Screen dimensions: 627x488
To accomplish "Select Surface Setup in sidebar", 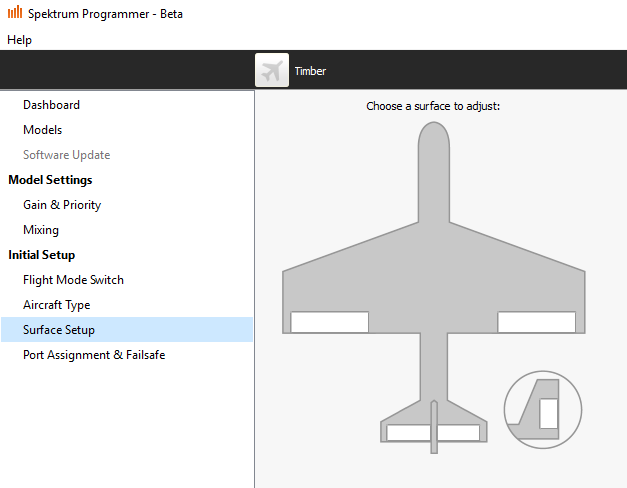I will [x=127, y=330].
